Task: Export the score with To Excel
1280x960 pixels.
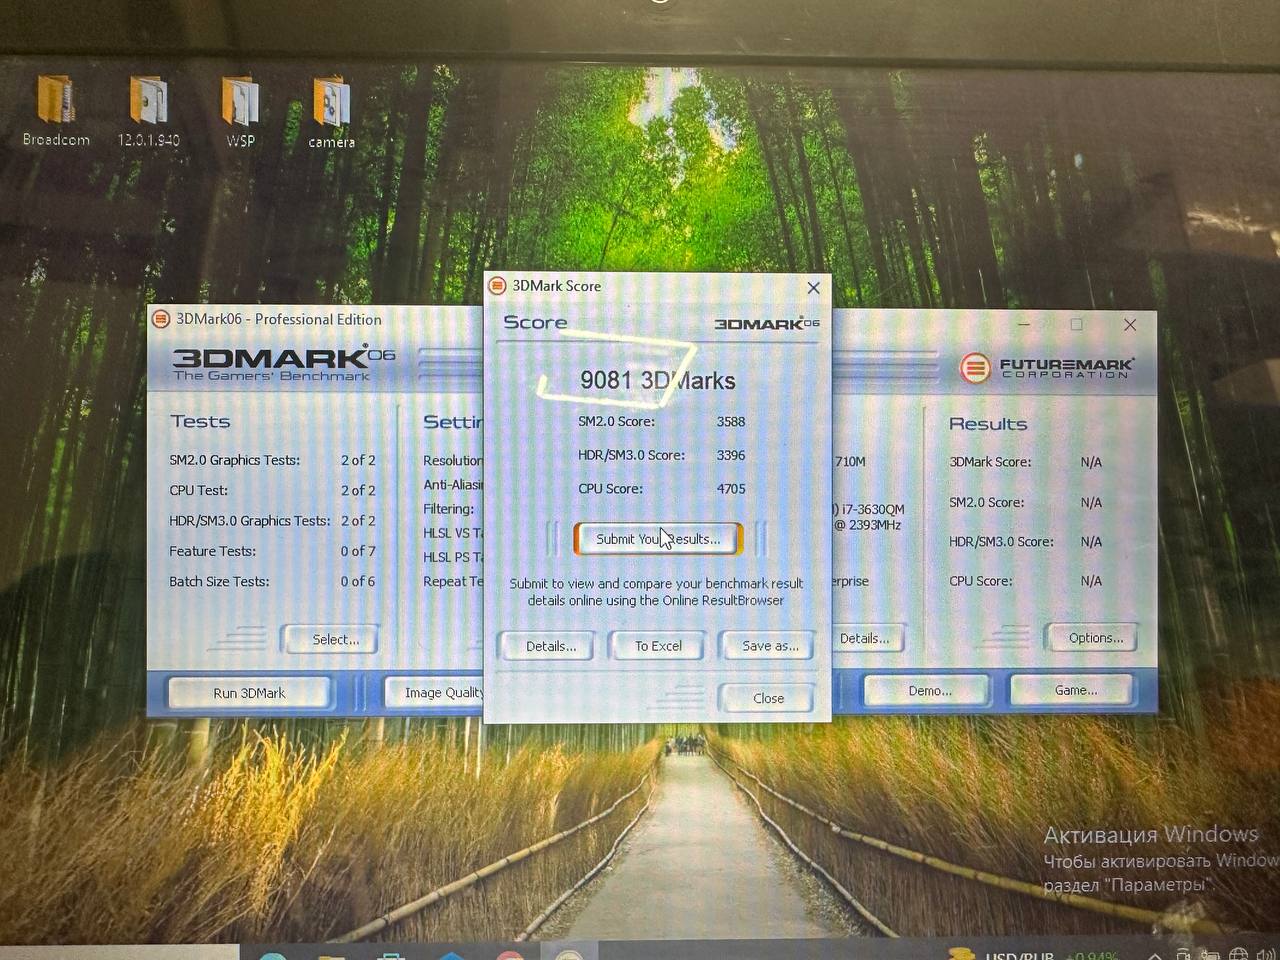Action: tap(657, 646)
